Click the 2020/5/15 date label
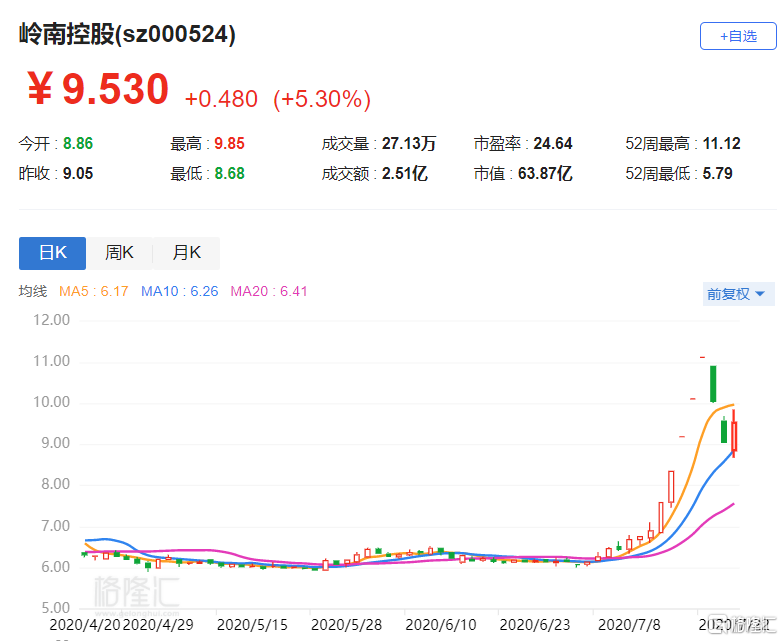The image size is (783, 641). pos(252,625)
